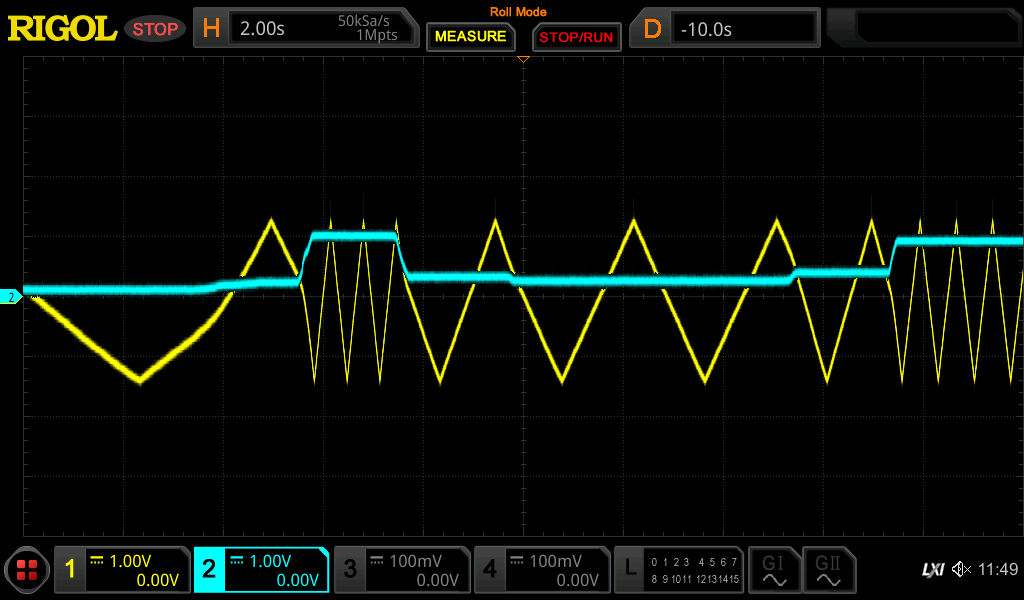
Task: Expand the L digital channels panel
Action: point(680,569)
